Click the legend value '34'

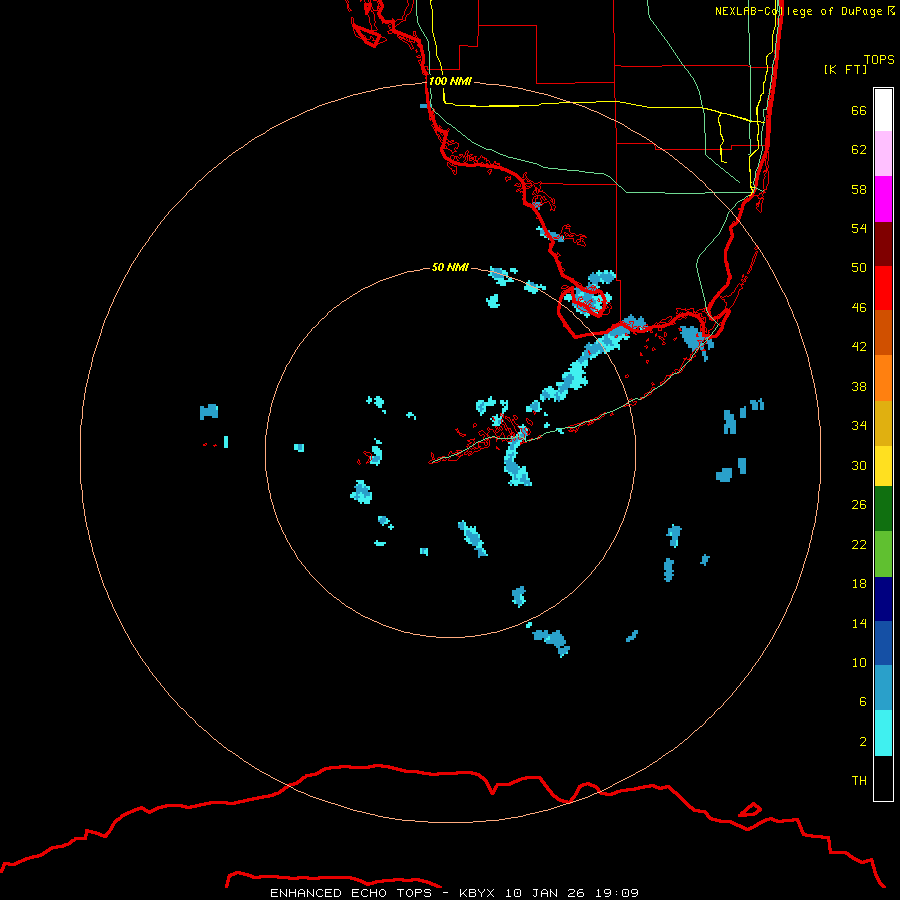859,425
